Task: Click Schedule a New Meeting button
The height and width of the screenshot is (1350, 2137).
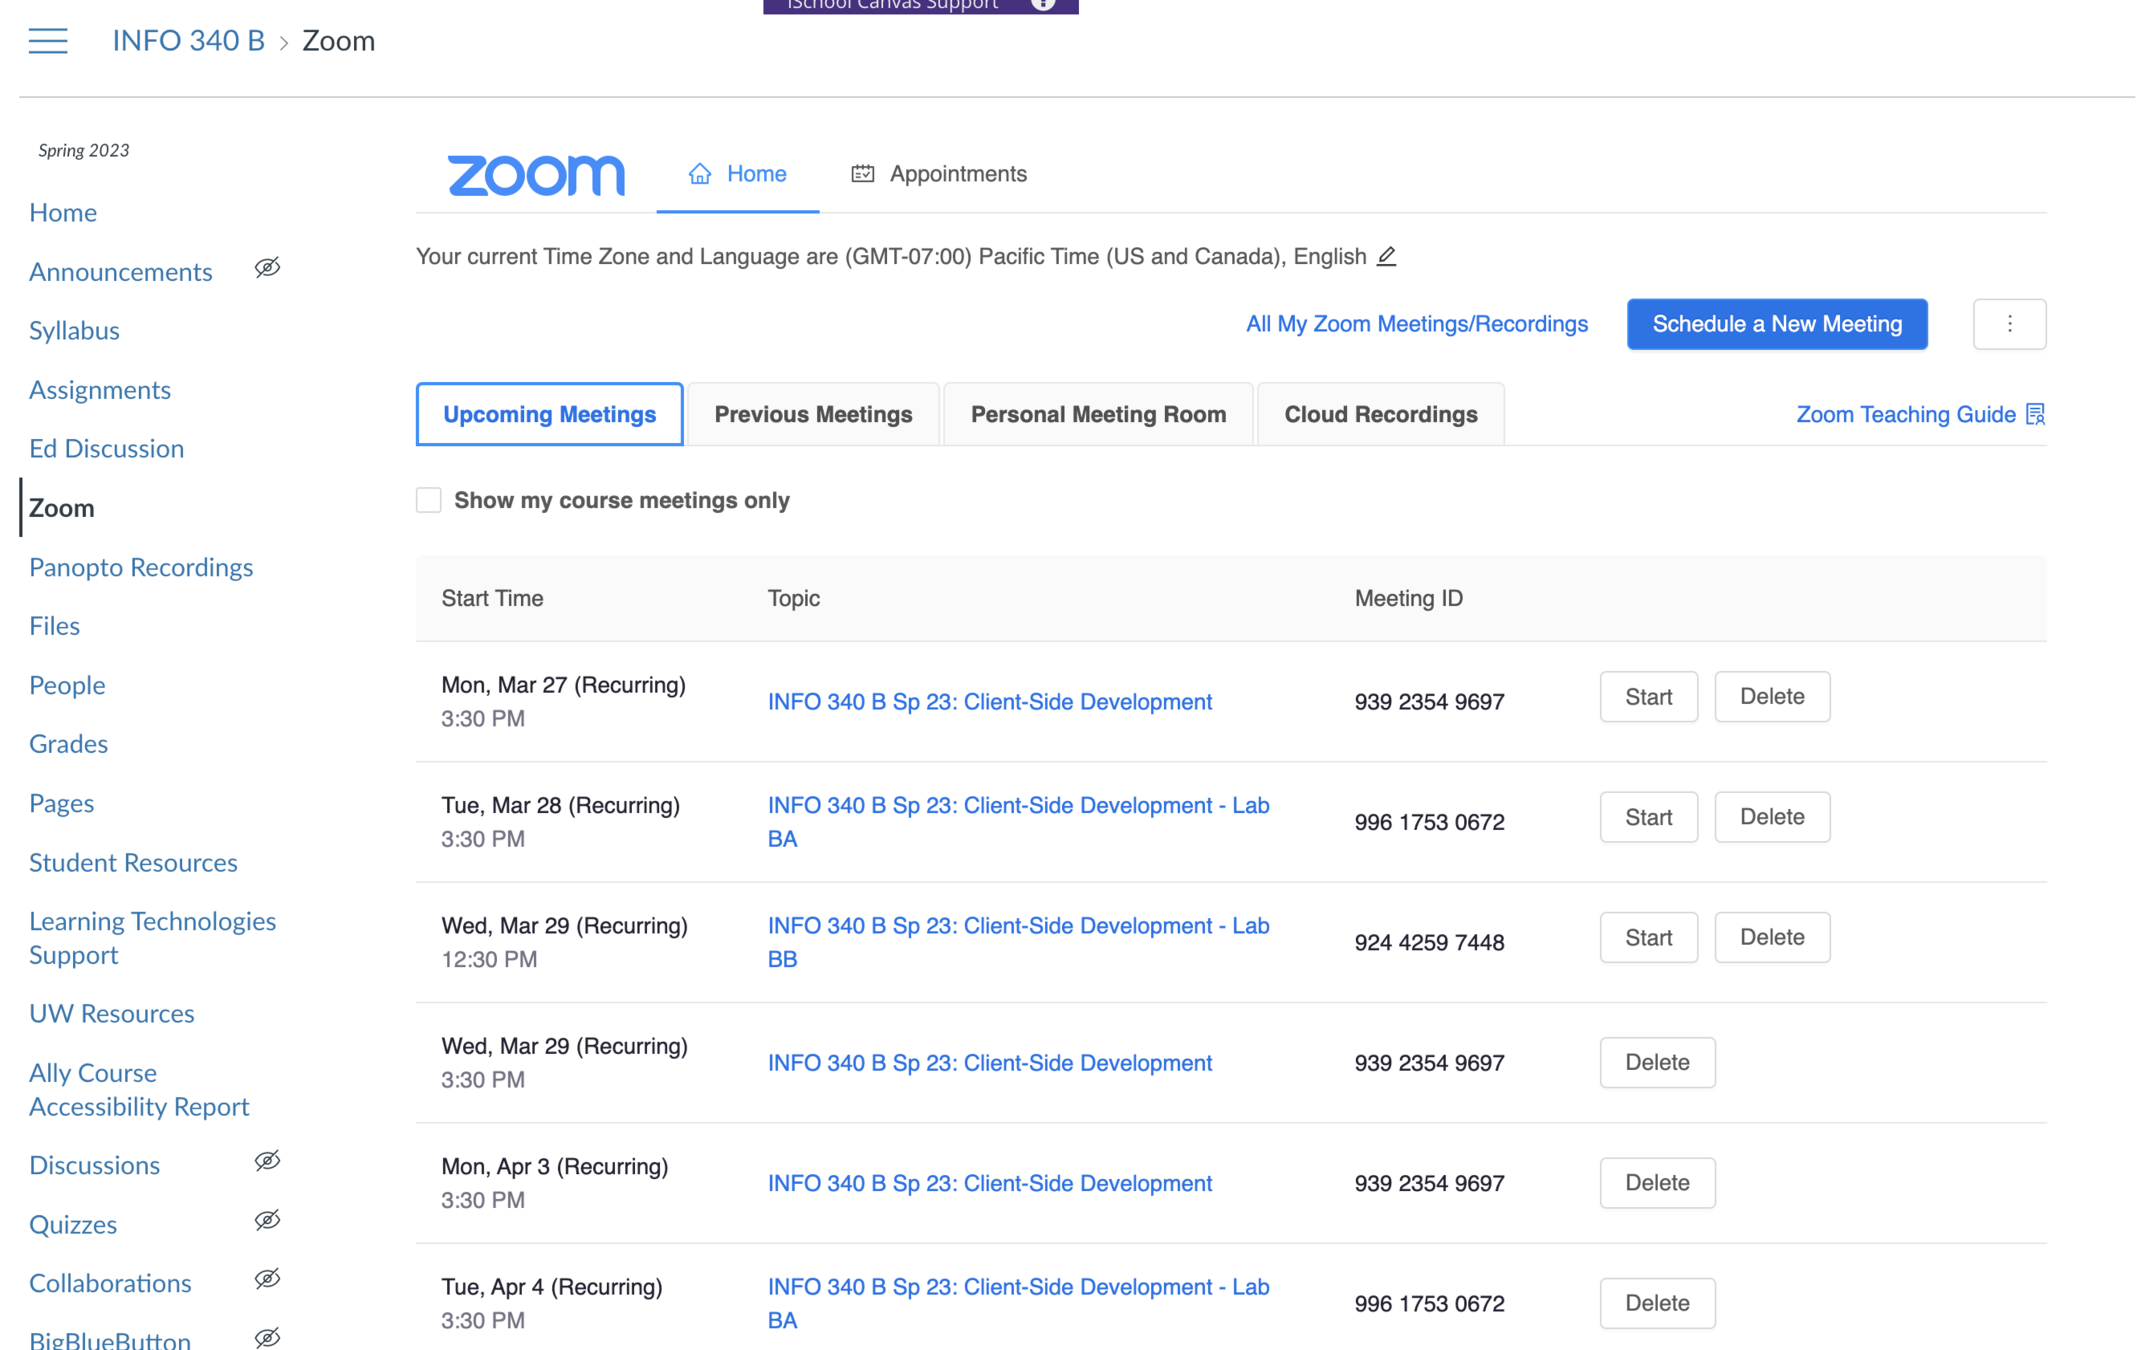Action: [x=1777, y=324]
